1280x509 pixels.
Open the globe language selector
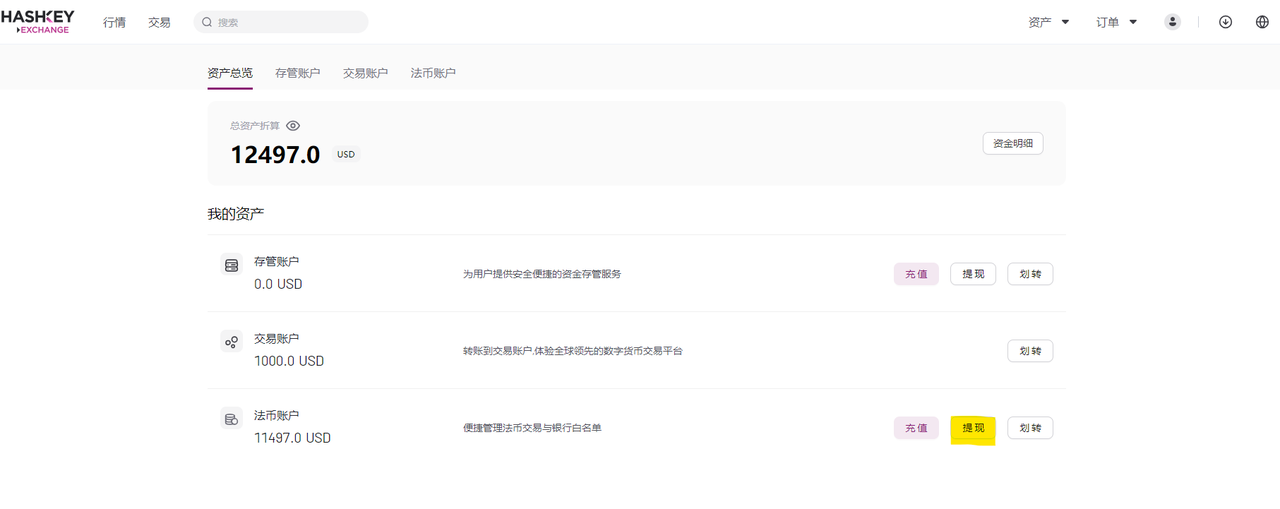coord(1262,22)
